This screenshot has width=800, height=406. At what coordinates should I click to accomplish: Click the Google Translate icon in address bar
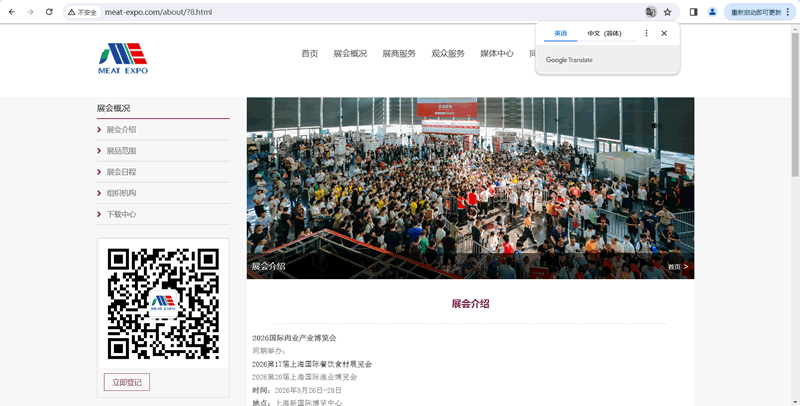click(x=651, y=12)
